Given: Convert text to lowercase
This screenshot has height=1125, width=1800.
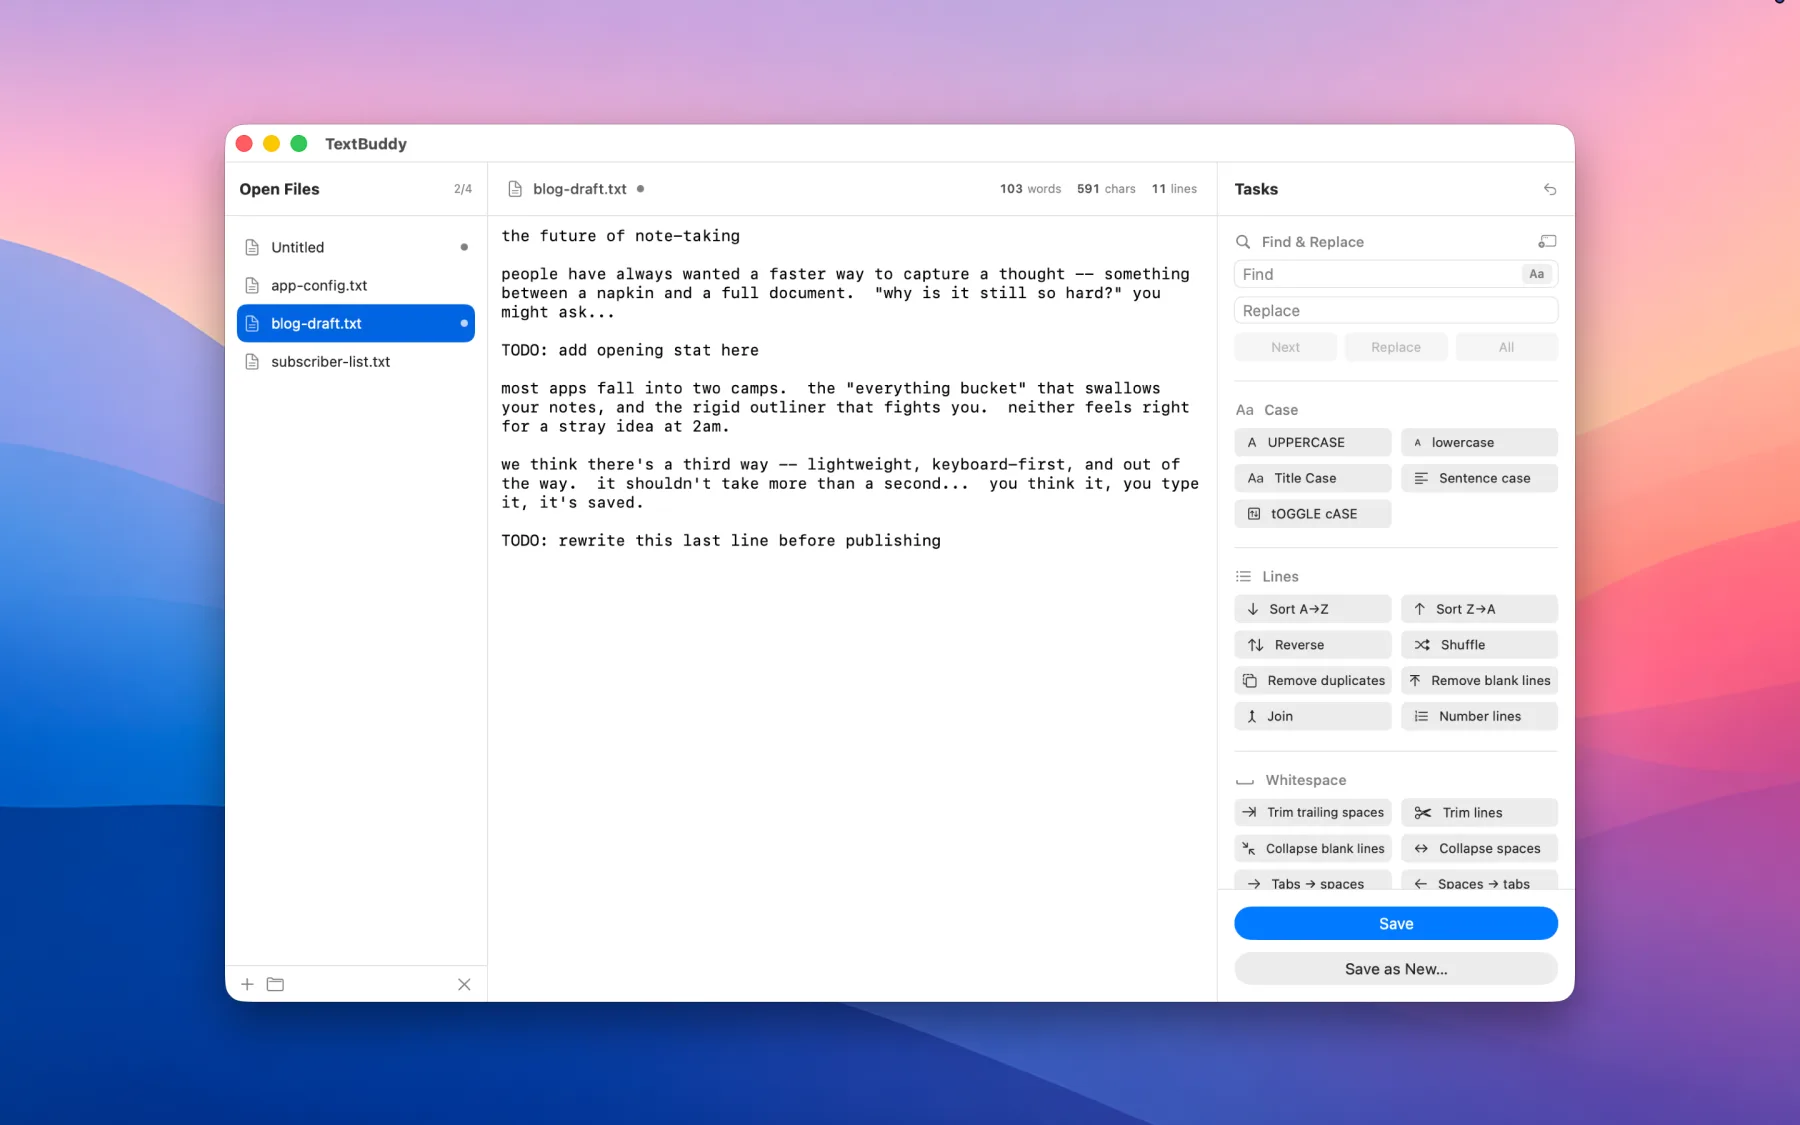Looking at the screenshot, I should point(1479,442).
